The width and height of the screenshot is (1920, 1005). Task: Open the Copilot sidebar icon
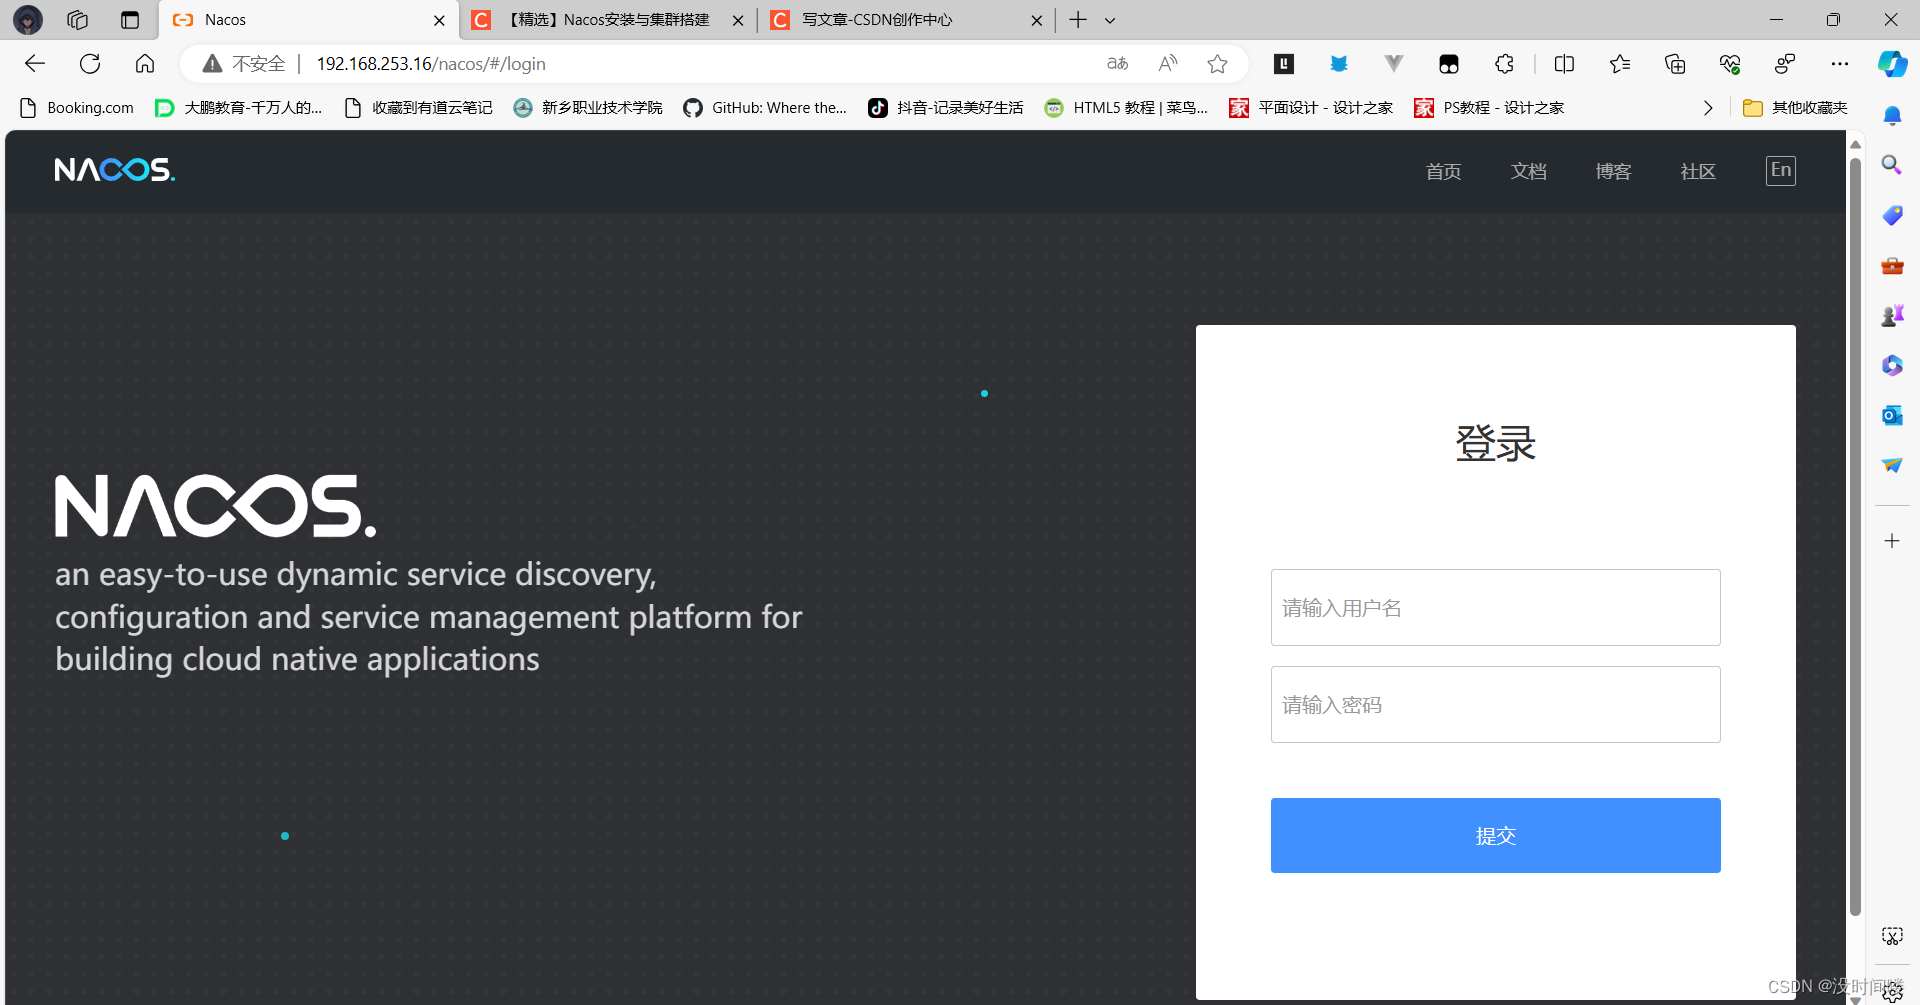click(x=1892, y=64)
